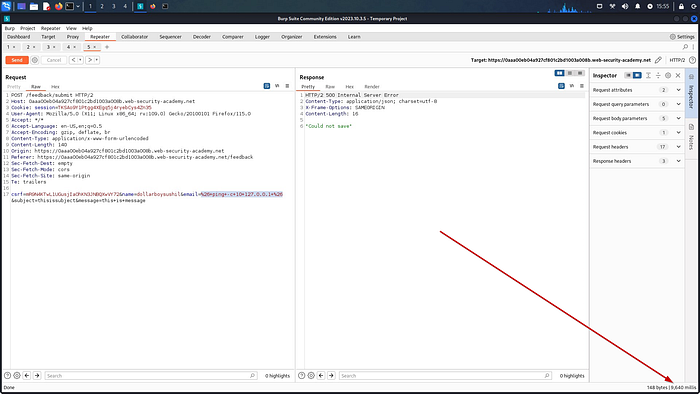The image size is (700, 394).
Task: Click the volume icon in system tray
Action: (x=625, y=6)
